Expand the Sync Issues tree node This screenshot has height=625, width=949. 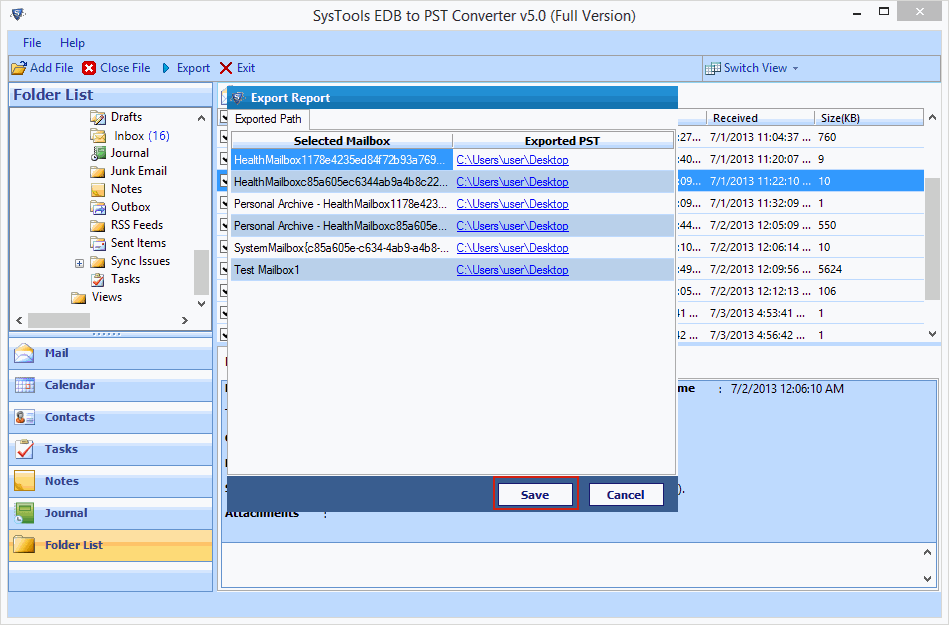tap(79, 263)
